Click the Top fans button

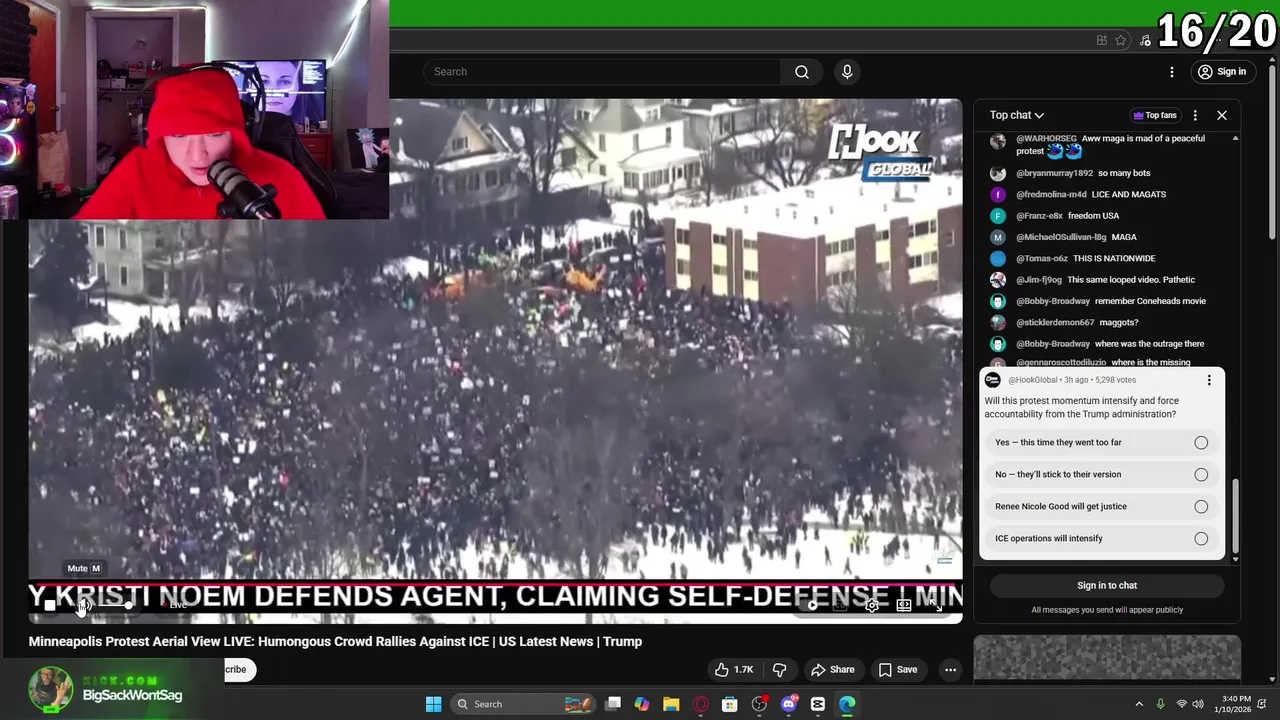coord(1155,115)
